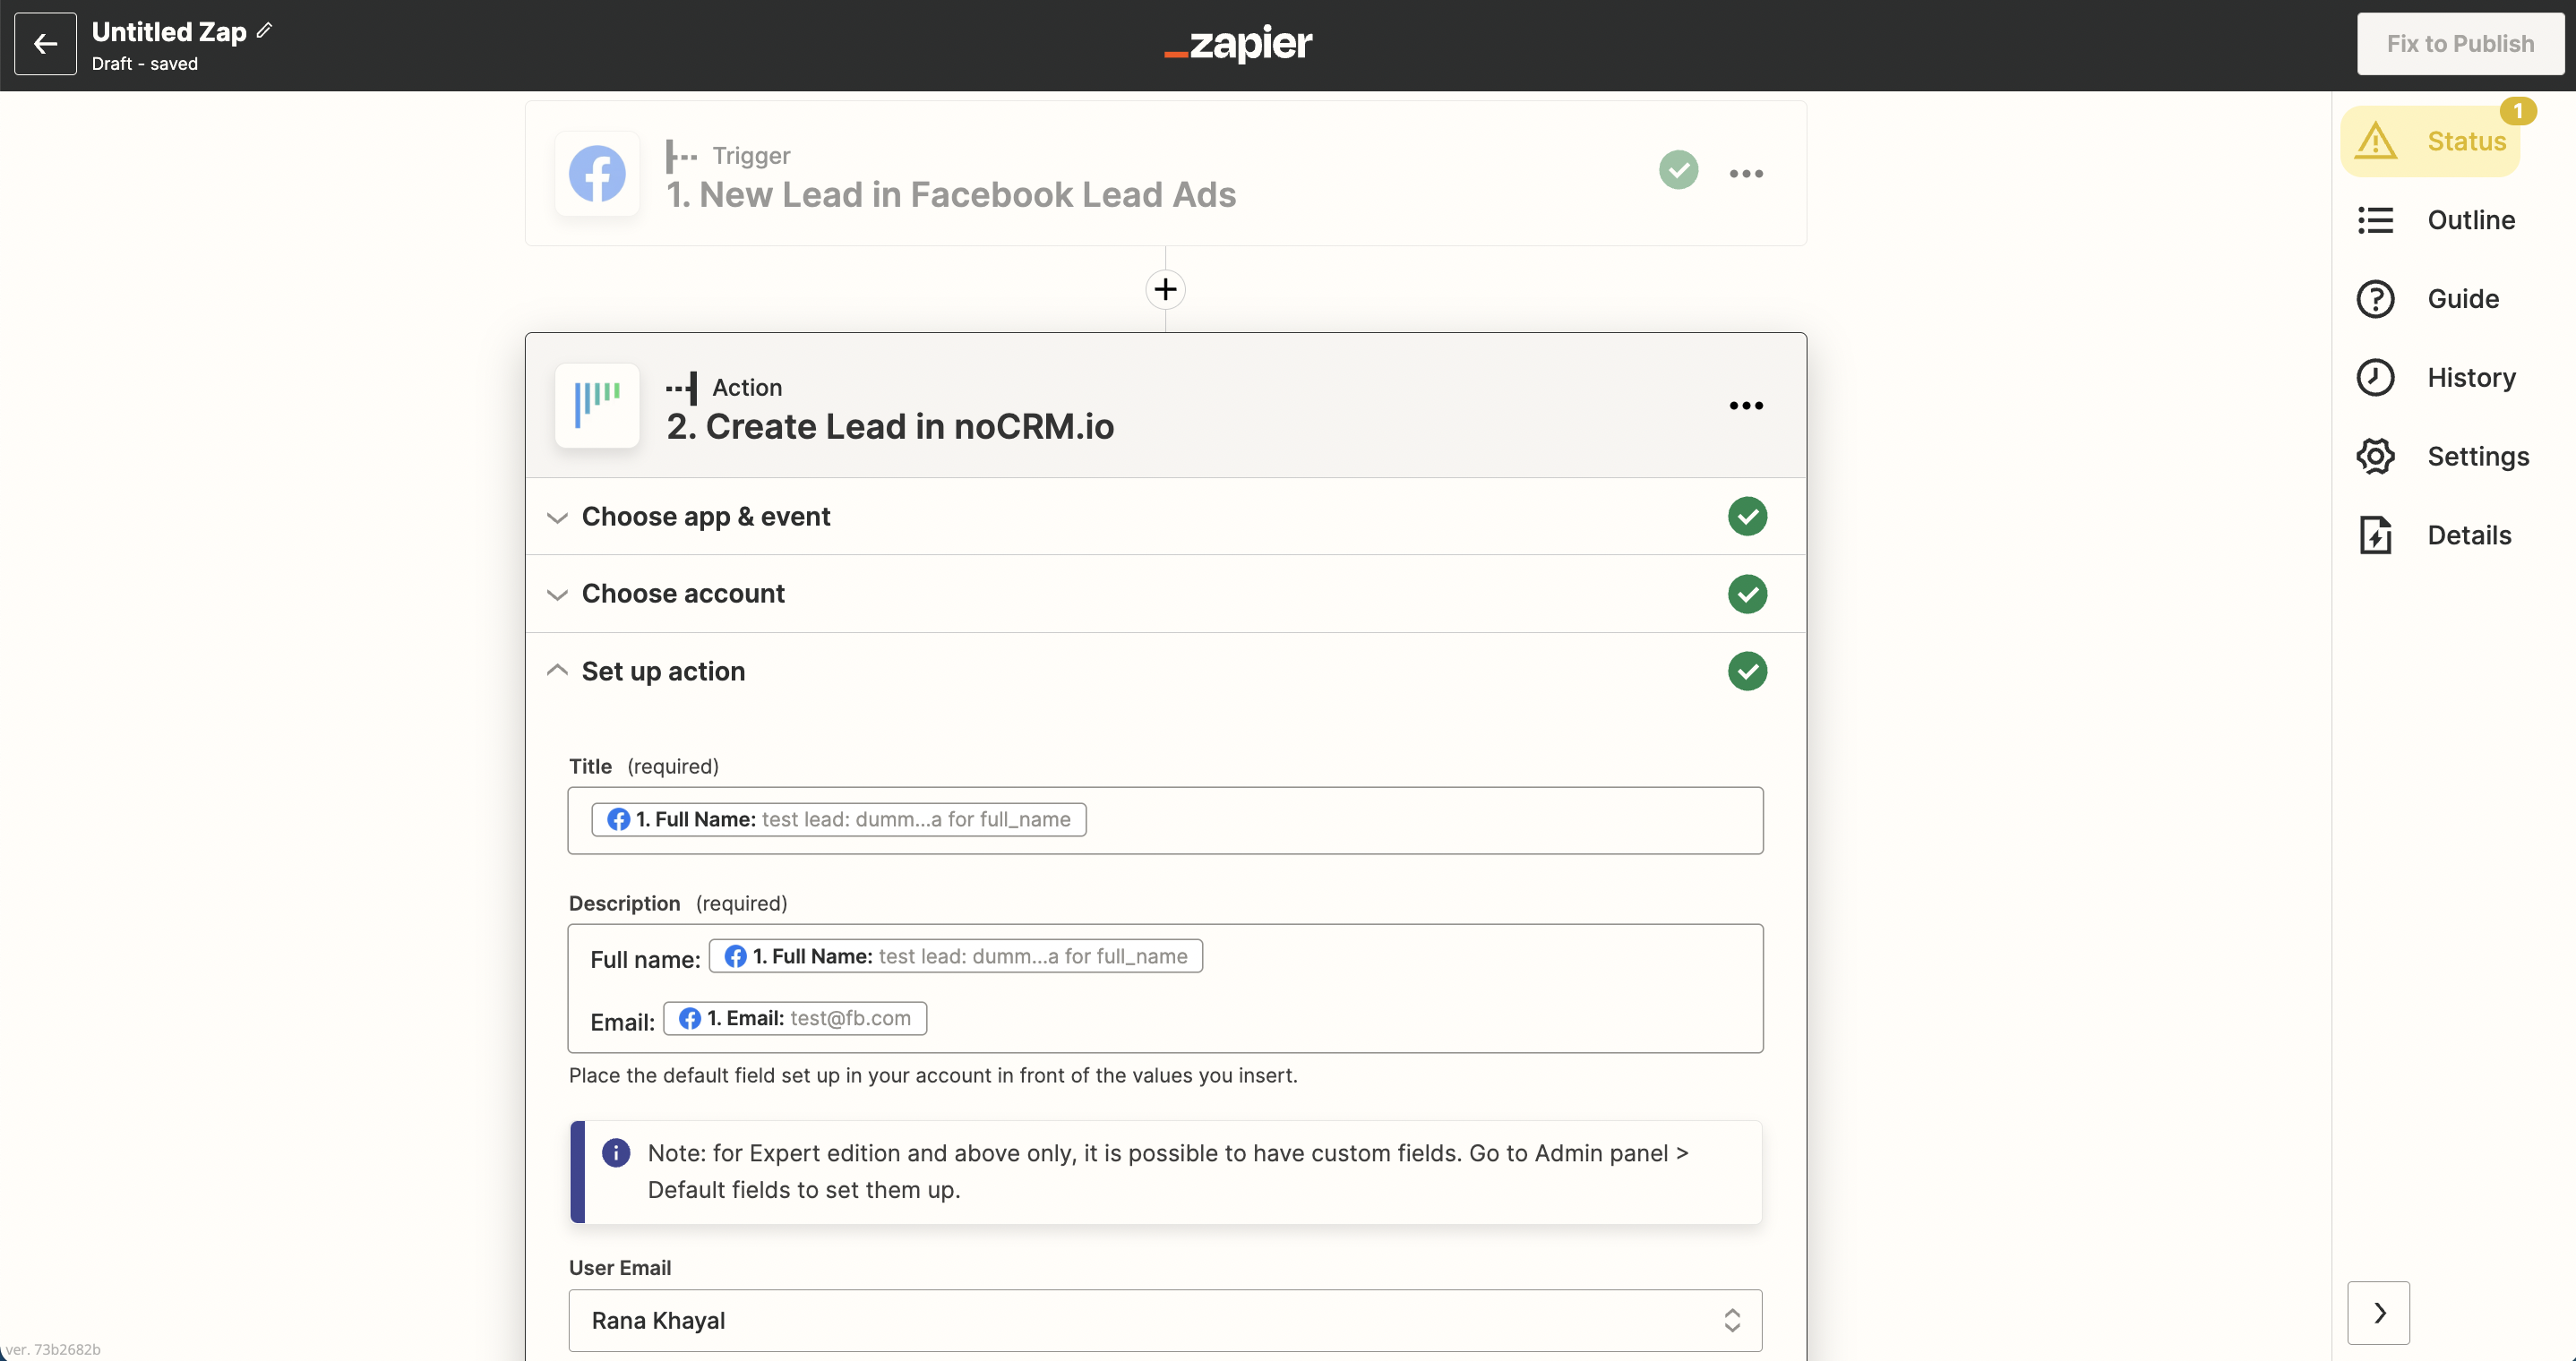Click the Title input field
Image resolution: width=2576 pixels, height=1361 pixels.
tap(1165, 820)
